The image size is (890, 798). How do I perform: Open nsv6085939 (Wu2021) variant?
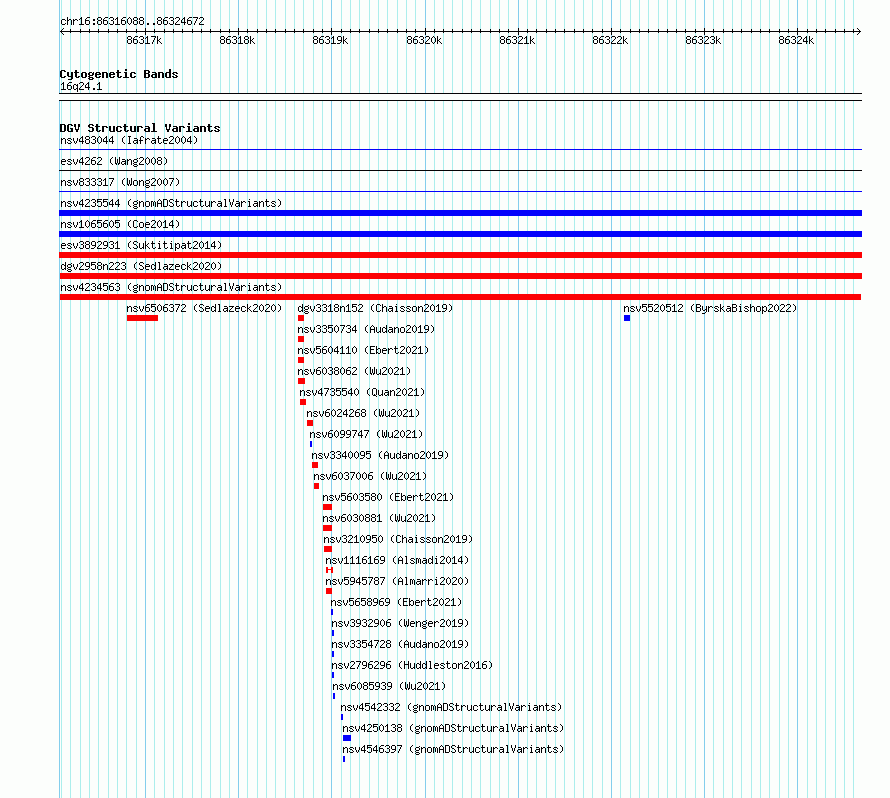pos(389,686)
